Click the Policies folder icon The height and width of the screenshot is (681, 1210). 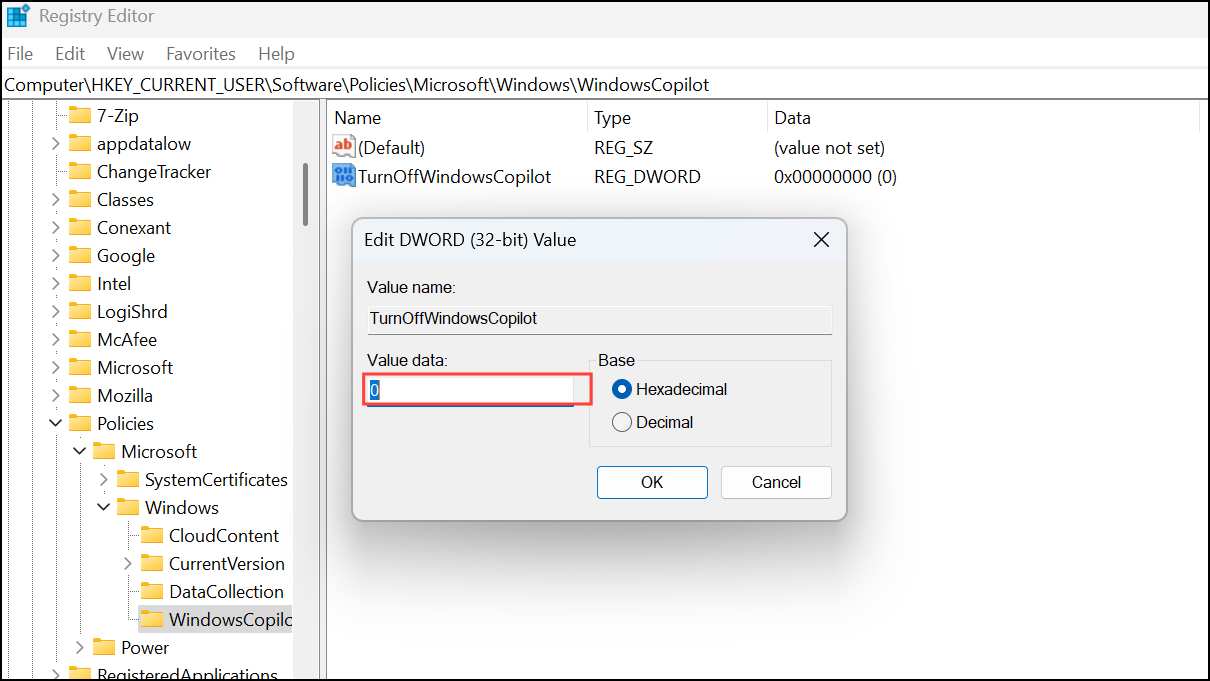(x=80, y=423)
